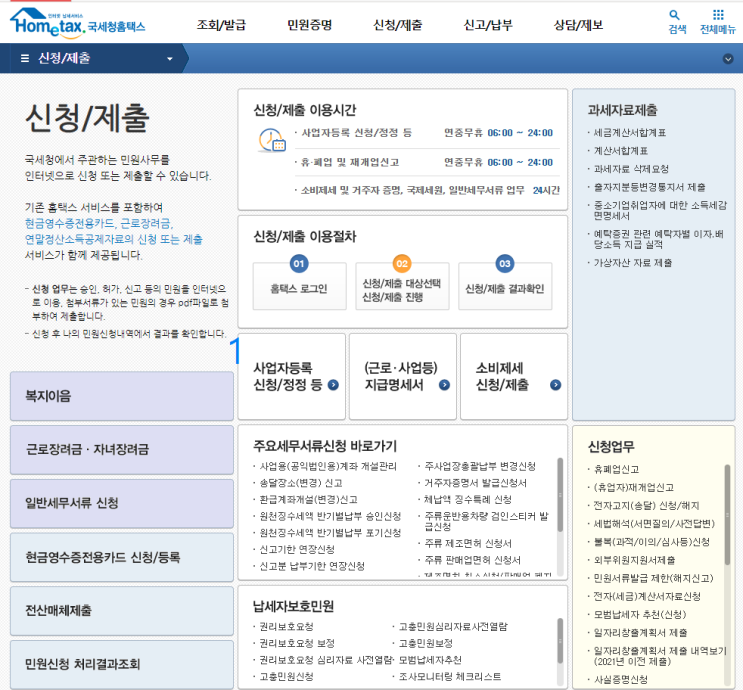The width and height of the screenshot is (743, 690).
Task: Open 불복(과적/이의/심사등)신청 link
Action: 652,542
